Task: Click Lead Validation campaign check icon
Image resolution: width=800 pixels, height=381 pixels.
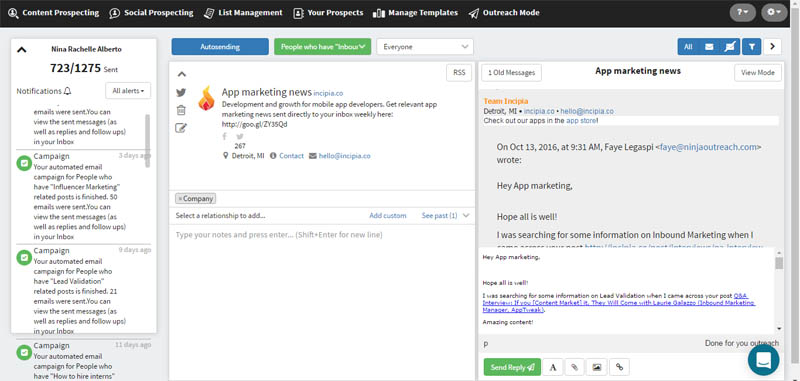Action: [x=24, y=258]
